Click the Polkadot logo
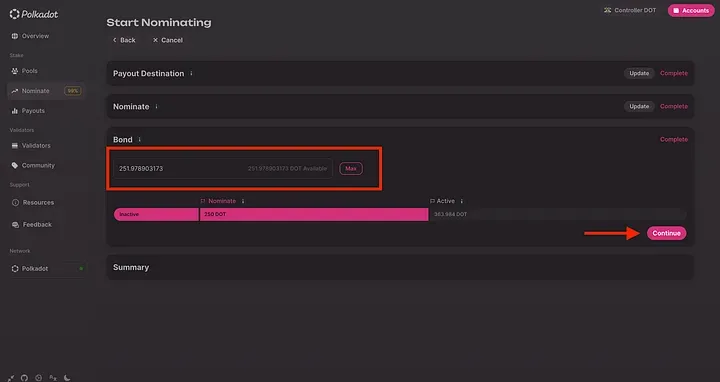The width and height of the screenshot is (720, 382). [34, 14]
